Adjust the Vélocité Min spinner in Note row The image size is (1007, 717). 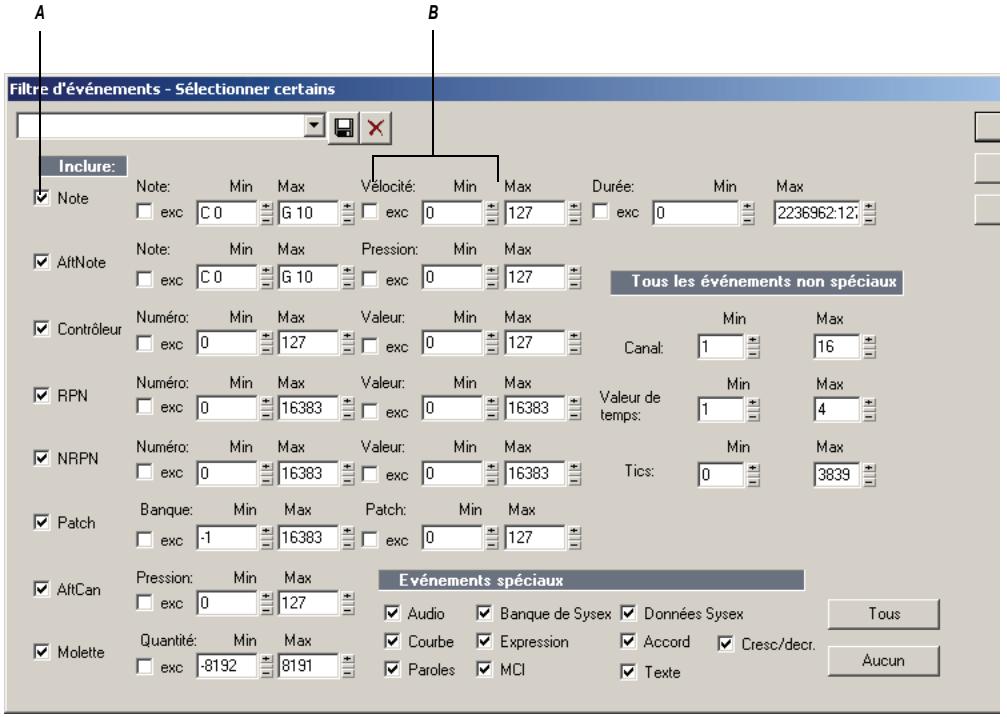click(x=492, y=213)
